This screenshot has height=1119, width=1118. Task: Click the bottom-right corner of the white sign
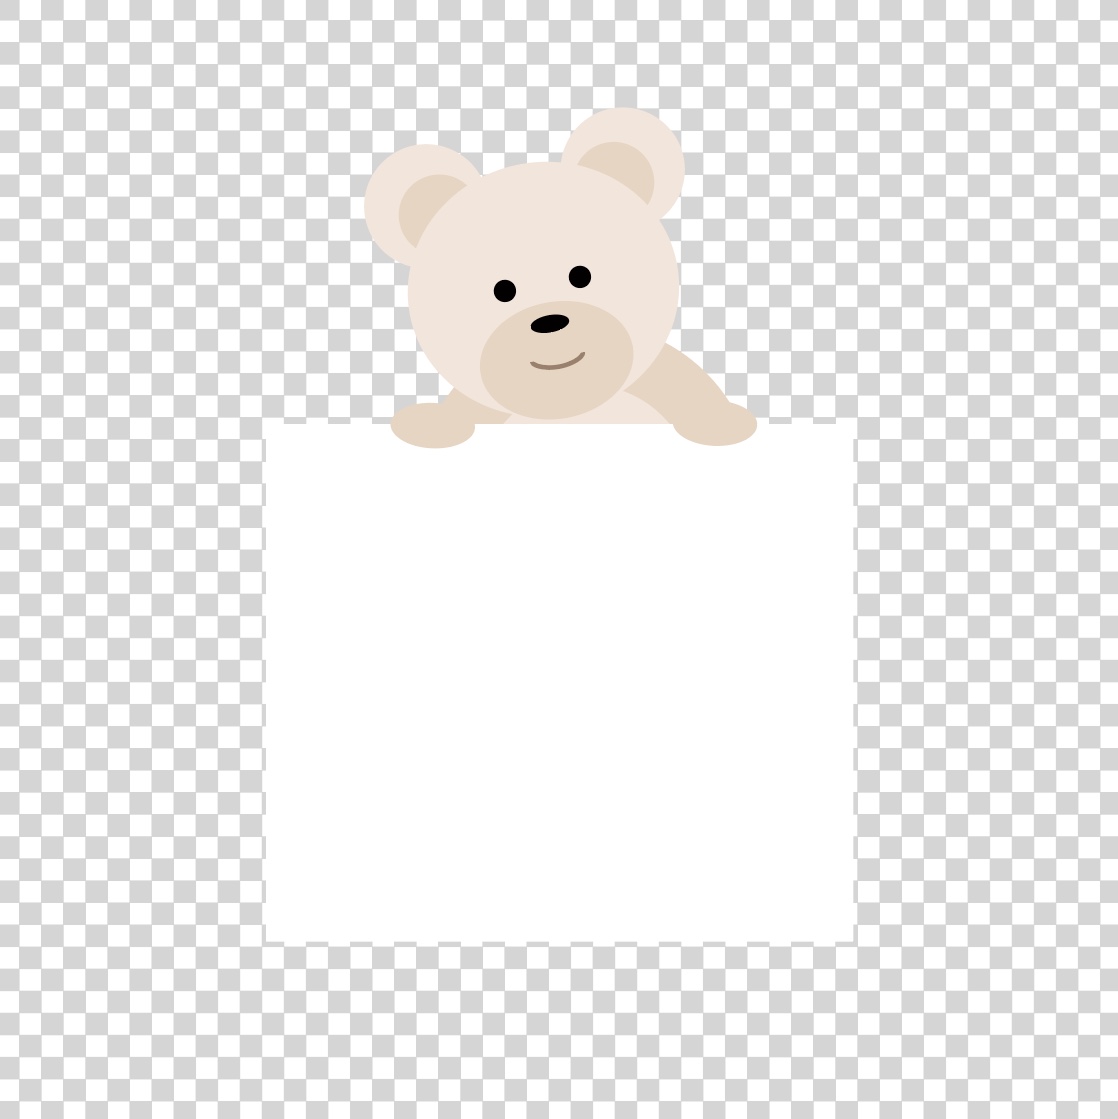pos(852,940)
